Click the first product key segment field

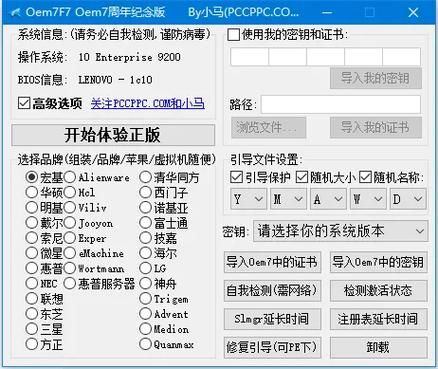(249, 57)
